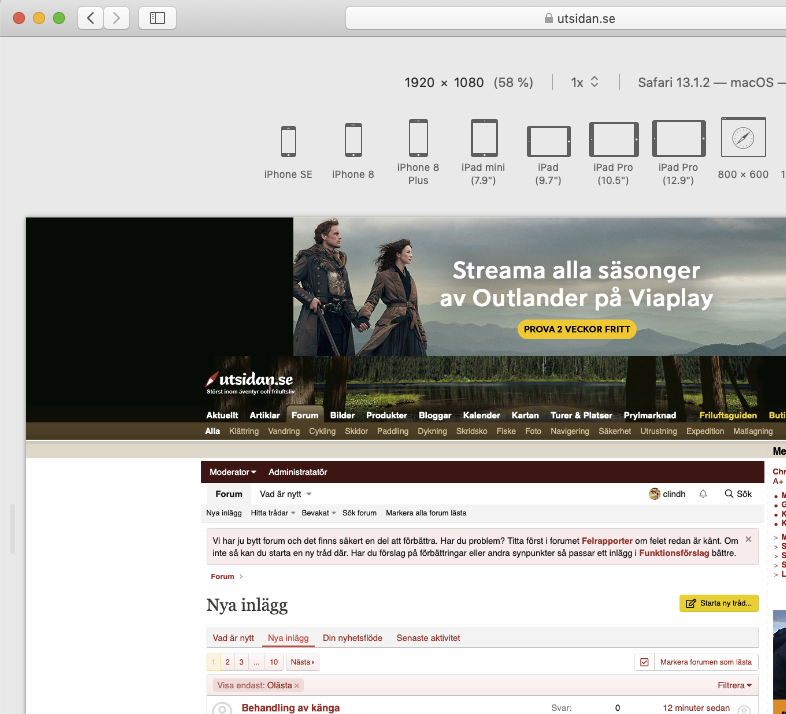This screenshot has width=786, height=714.
Task: Expand the Moderator dropdown menu
Action: coord(232,472)
